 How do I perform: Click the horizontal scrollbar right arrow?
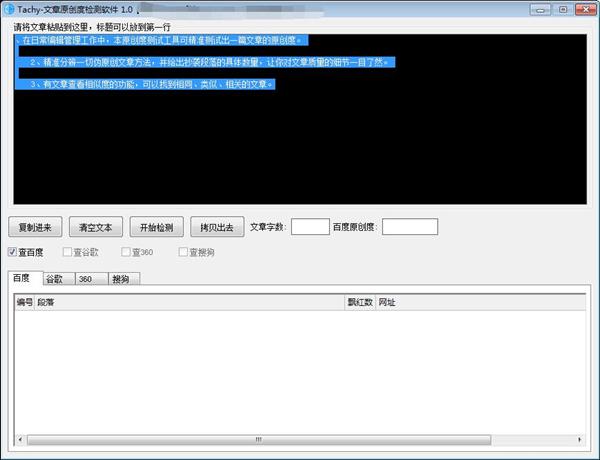click(580, 440)
